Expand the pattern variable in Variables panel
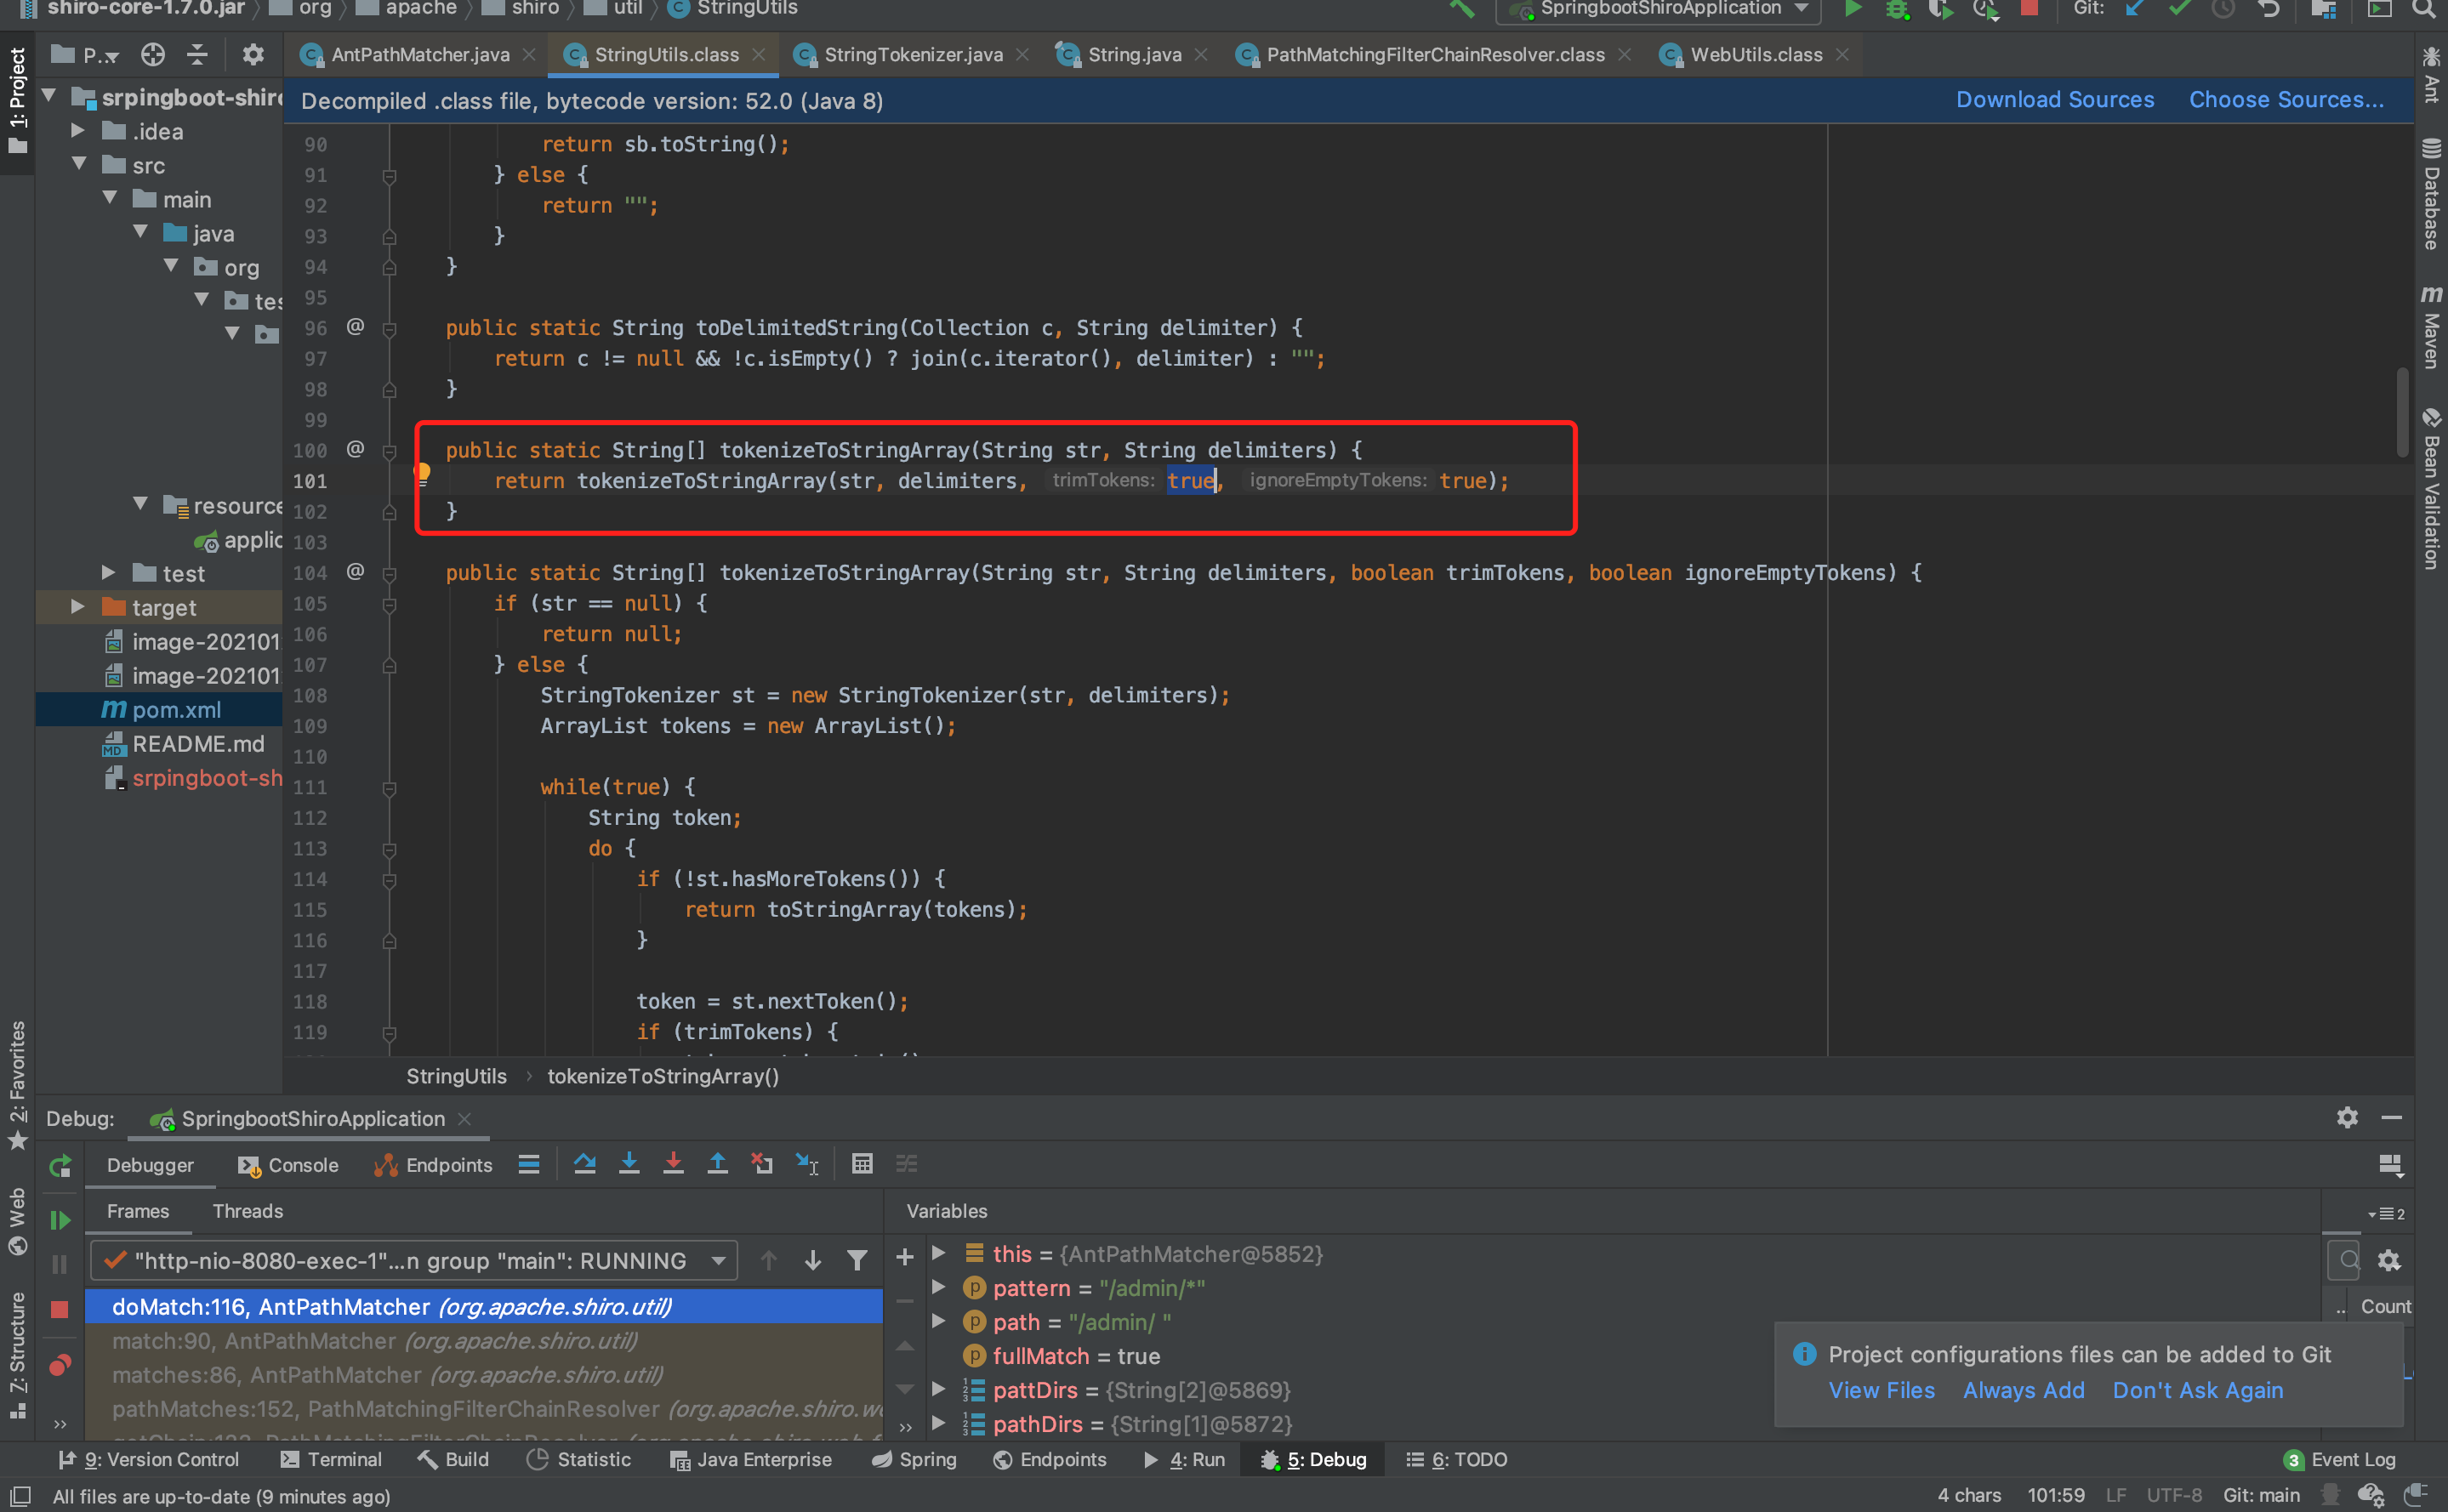This screenshot has width=2448, height=1512. (938, 1289)
